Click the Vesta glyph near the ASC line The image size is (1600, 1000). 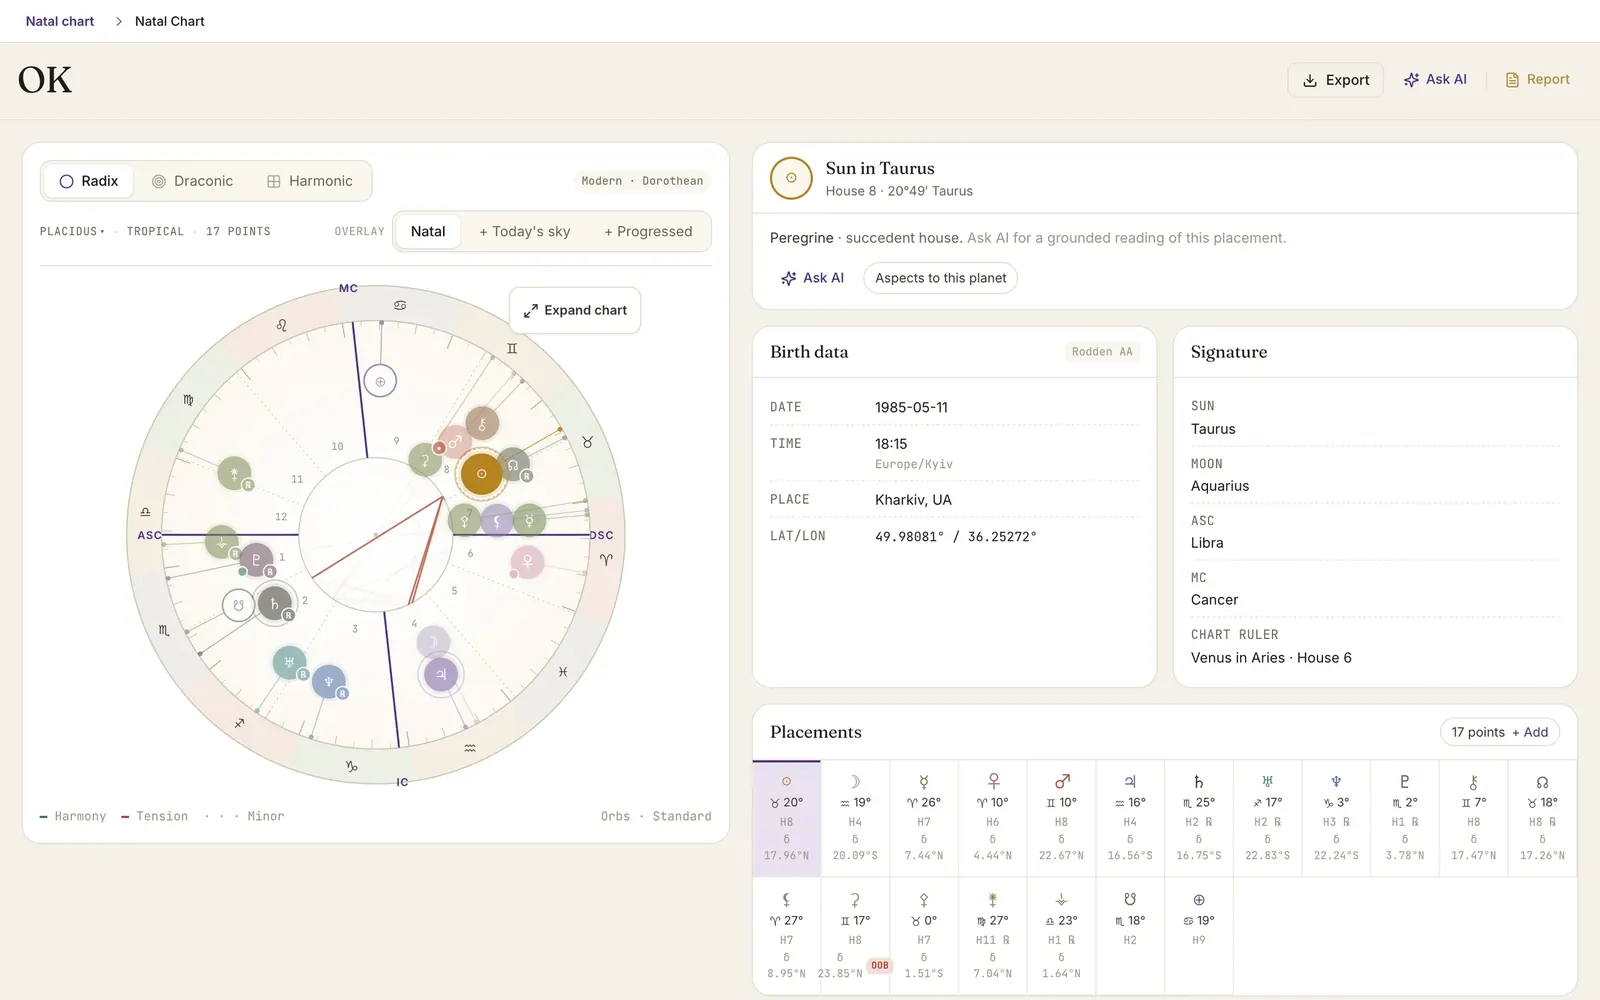(x=221, y=542)
